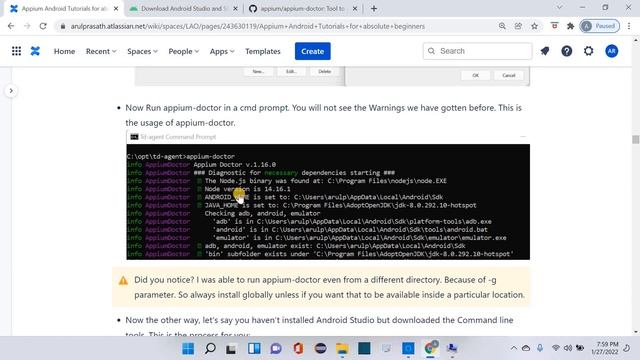This screenshot has width=640, height=360.
Task: Switch to the Chrome taskbar icon
Action: (x=430, y=348)
